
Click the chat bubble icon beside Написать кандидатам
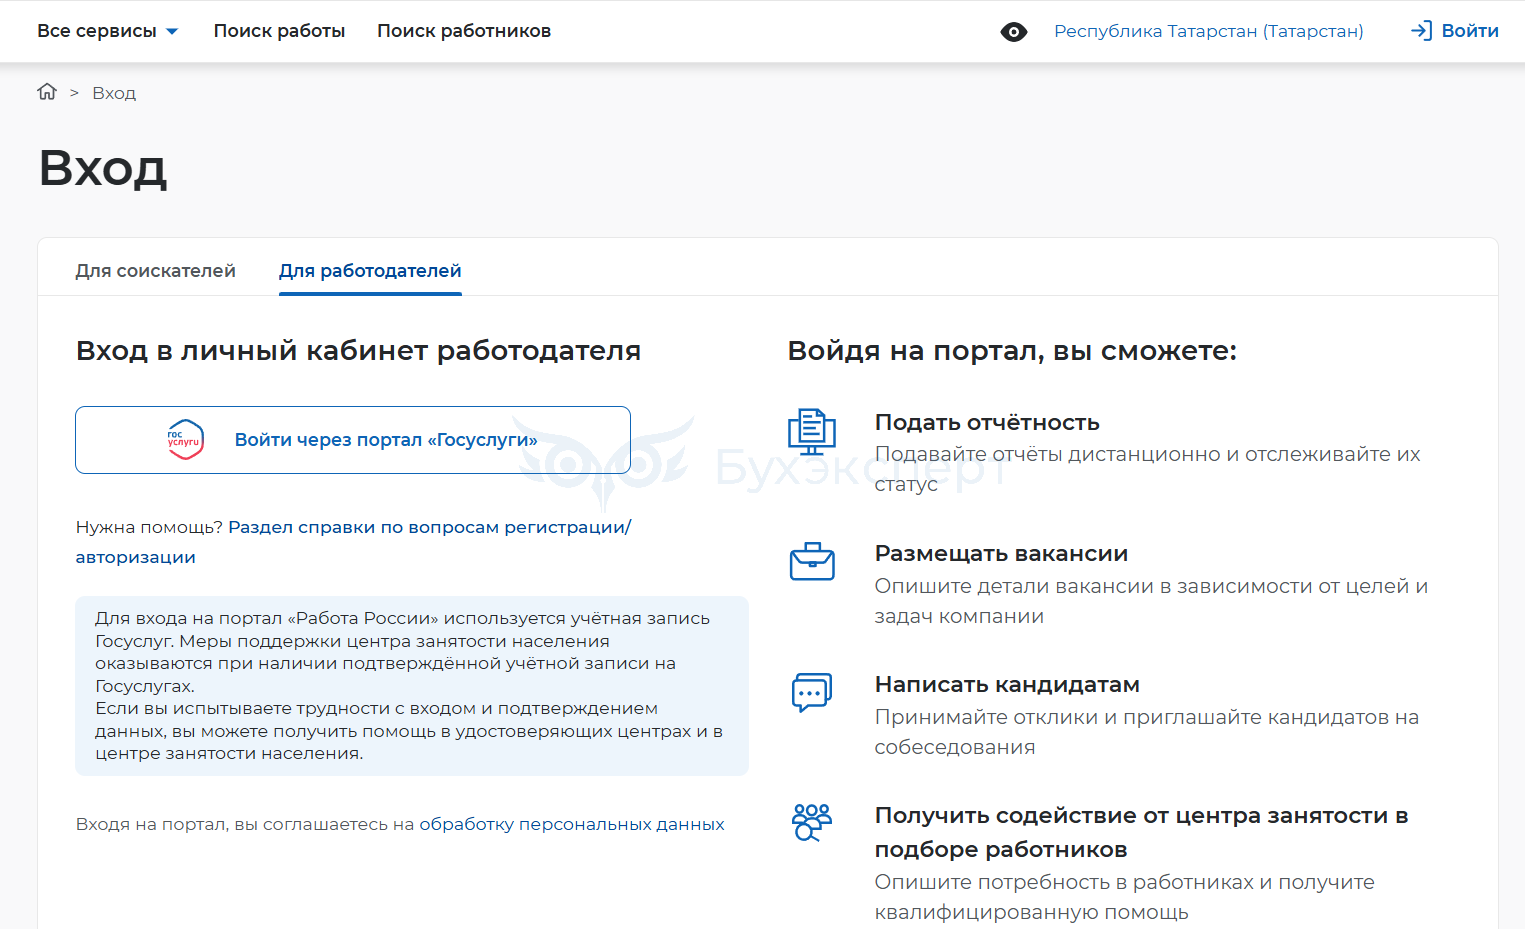point(812,692)
